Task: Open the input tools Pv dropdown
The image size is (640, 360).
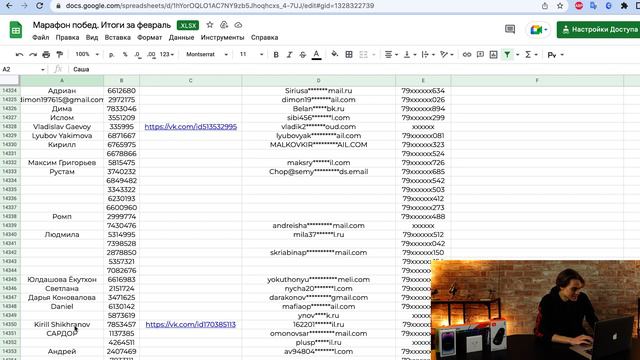Action: coord(556,55)
